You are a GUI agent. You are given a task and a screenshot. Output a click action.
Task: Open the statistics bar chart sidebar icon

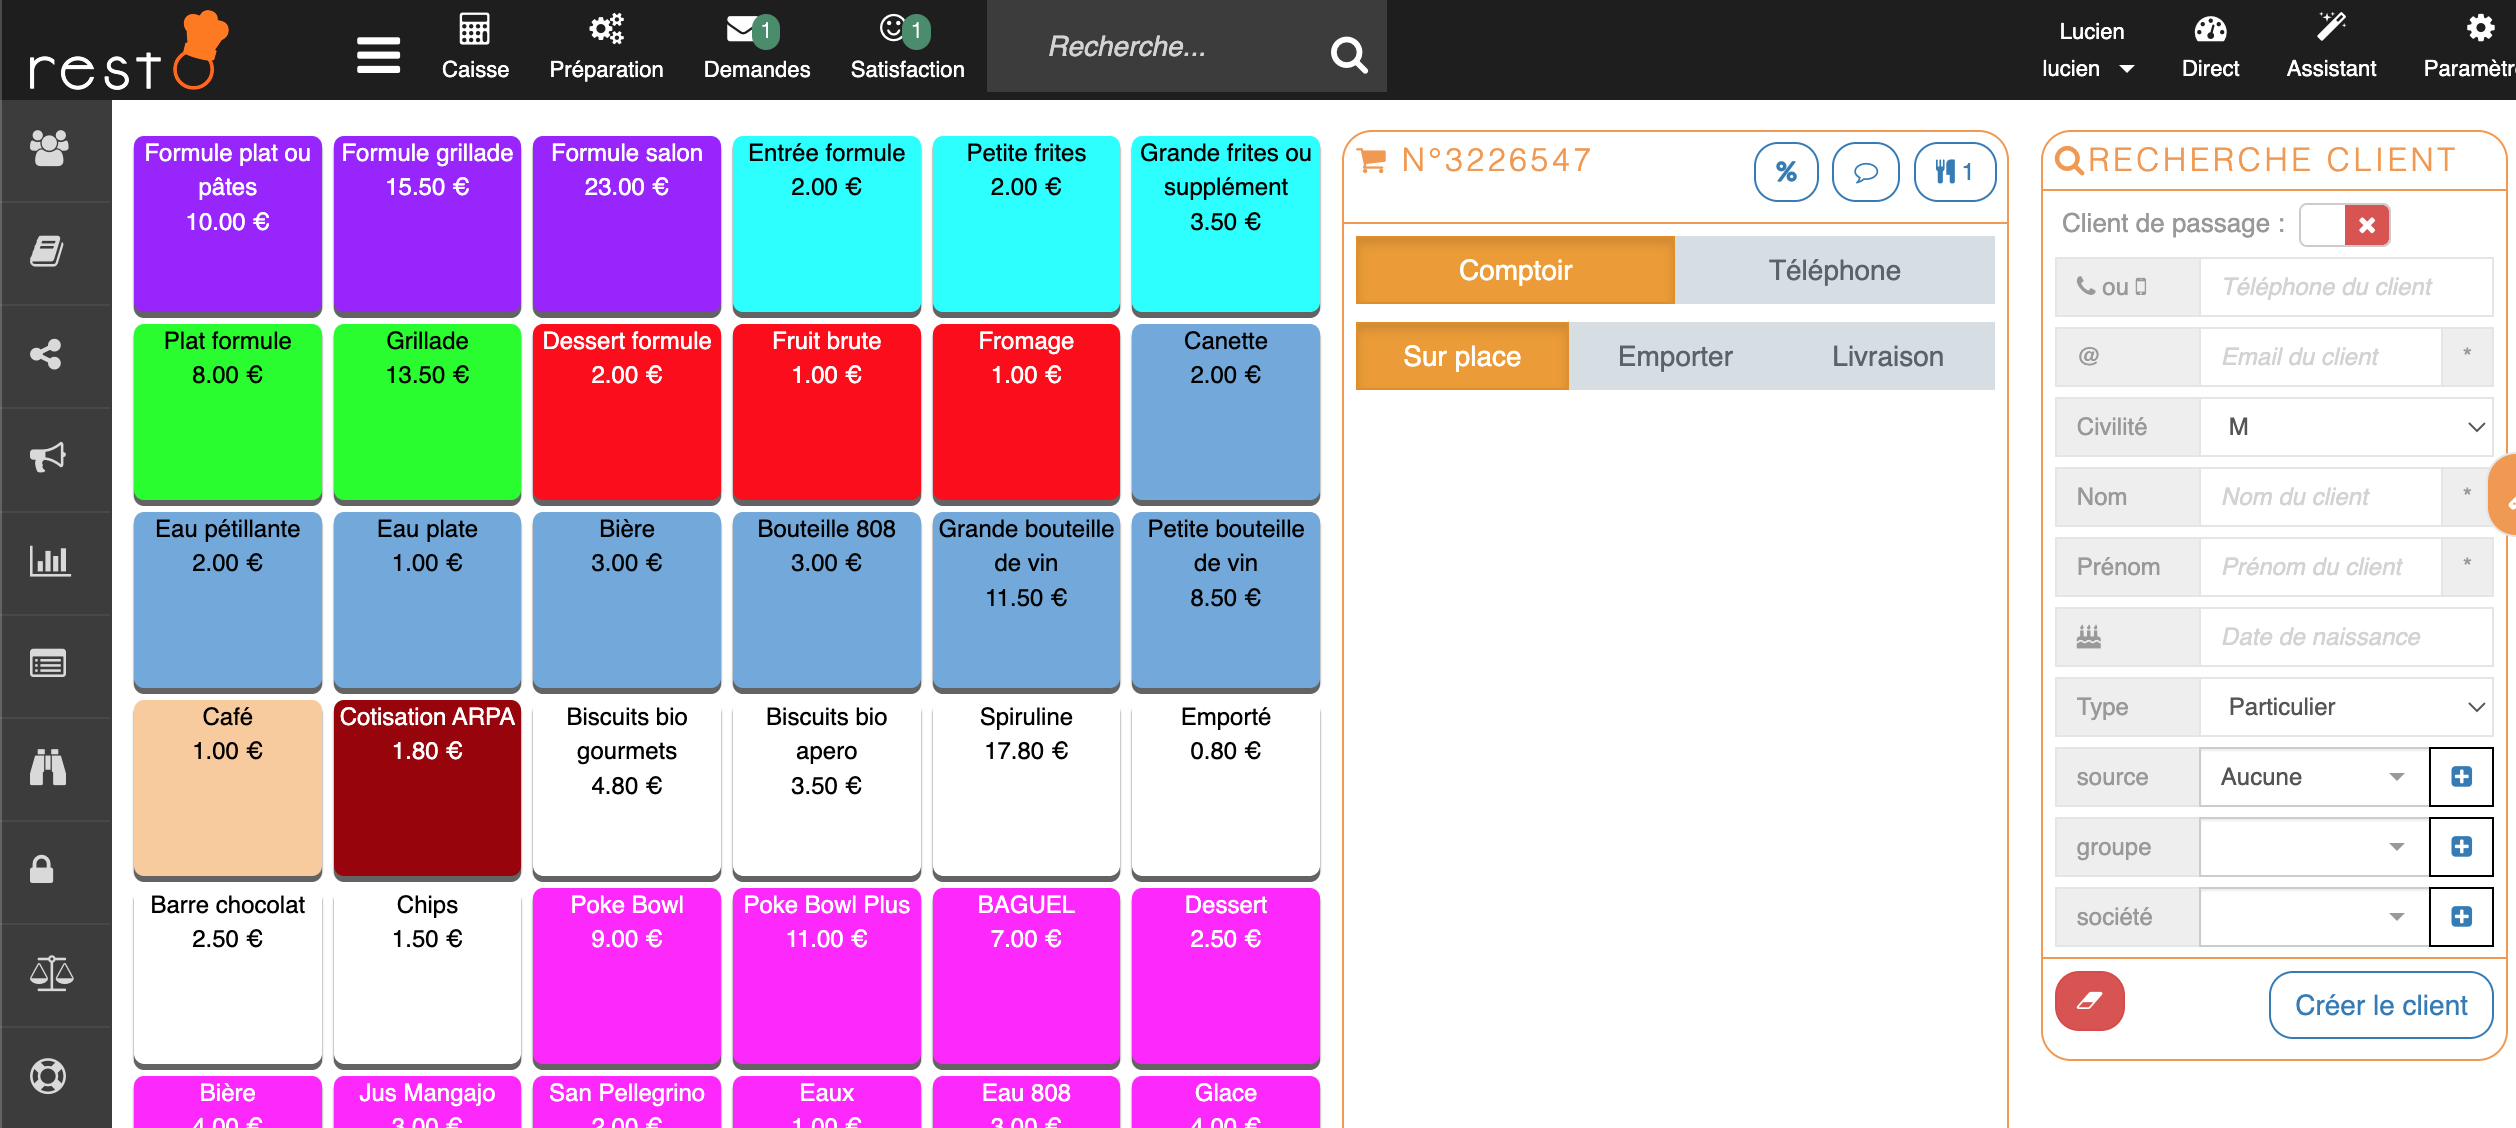(x=48, y=561)
